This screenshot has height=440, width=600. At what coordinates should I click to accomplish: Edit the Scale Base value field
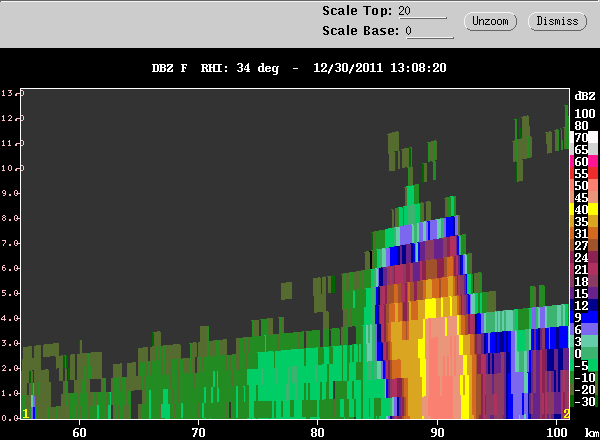[x=429, y=31]
